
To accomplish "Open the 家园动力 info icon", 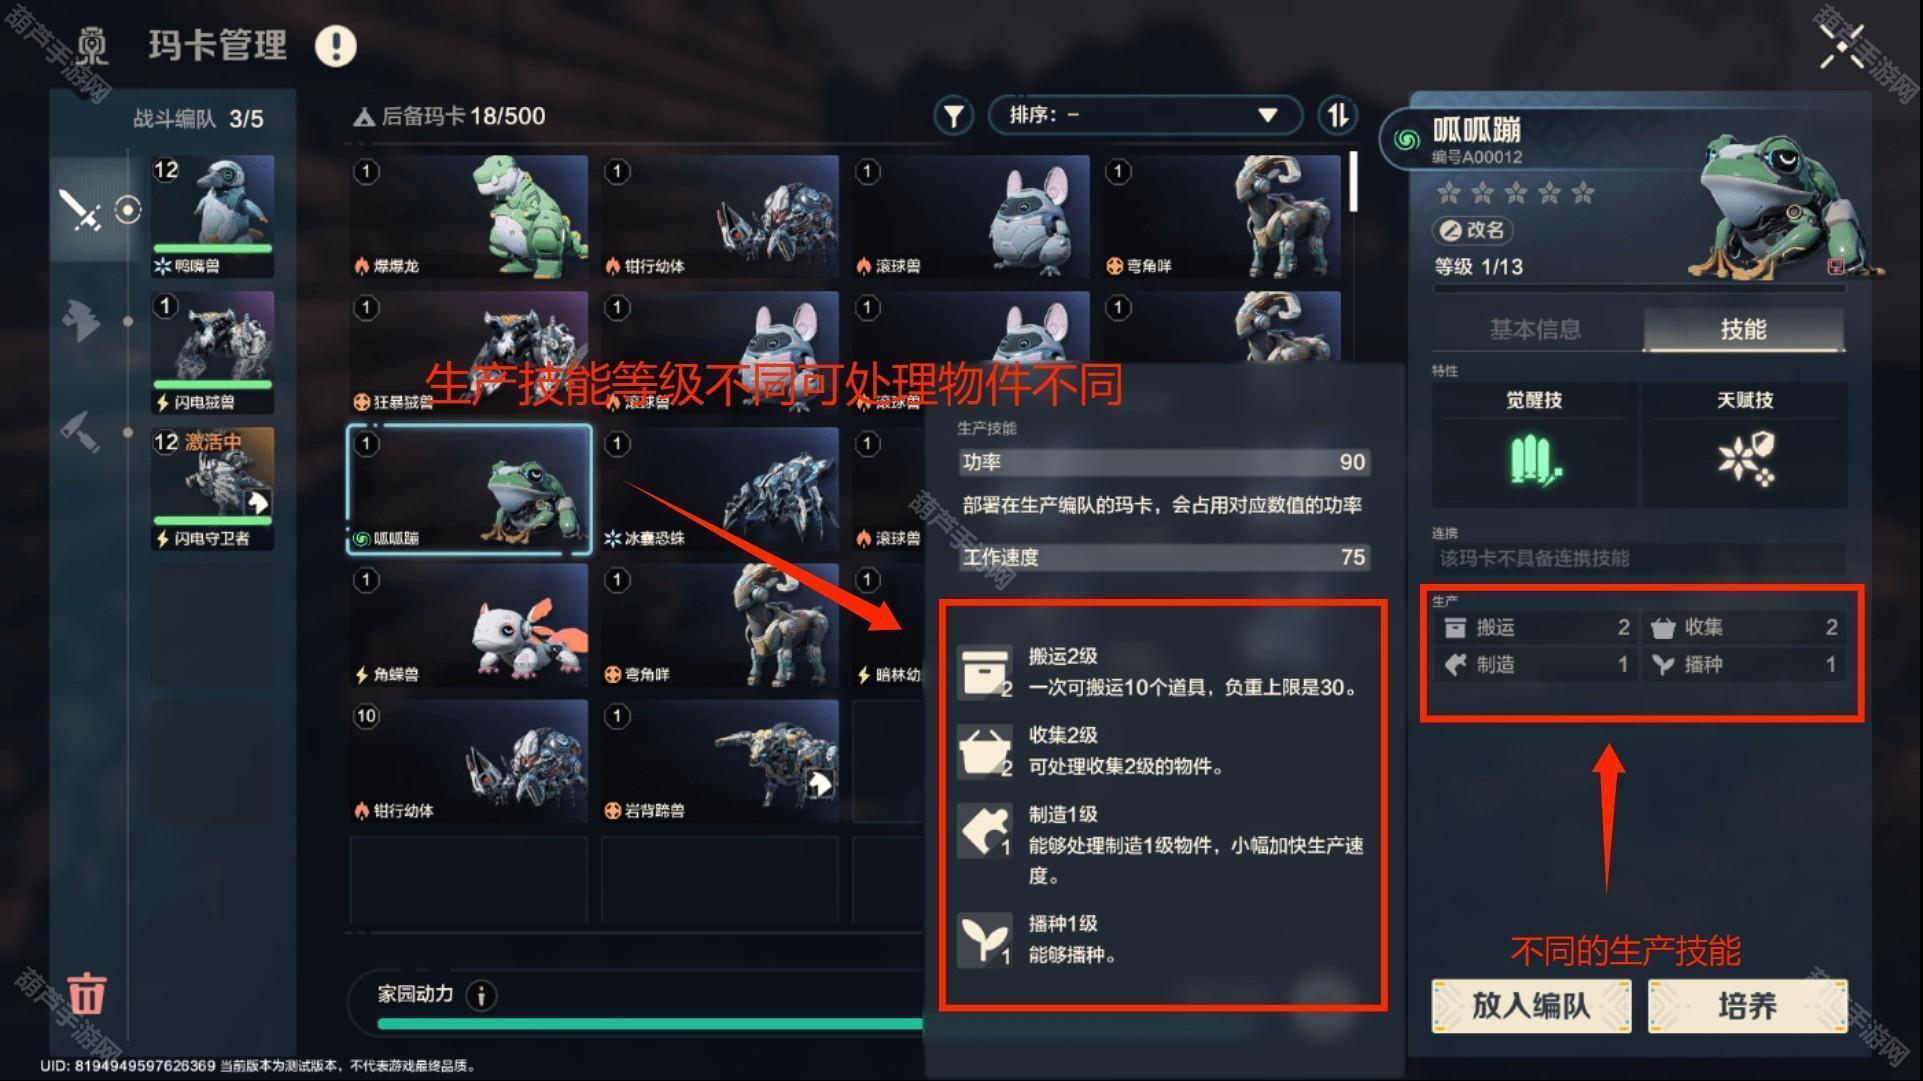I will click(x=482, y=995).
